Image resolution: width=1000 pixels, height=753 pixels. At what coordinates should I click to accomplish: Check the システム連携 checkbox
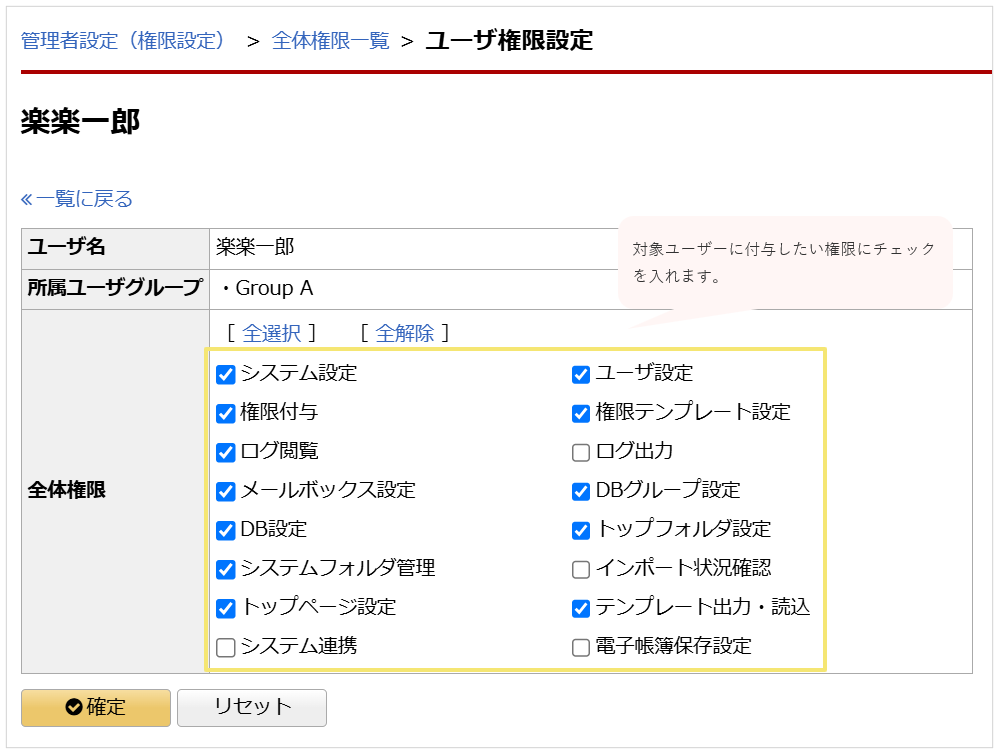pyautogui.click(x=225, y=646)
